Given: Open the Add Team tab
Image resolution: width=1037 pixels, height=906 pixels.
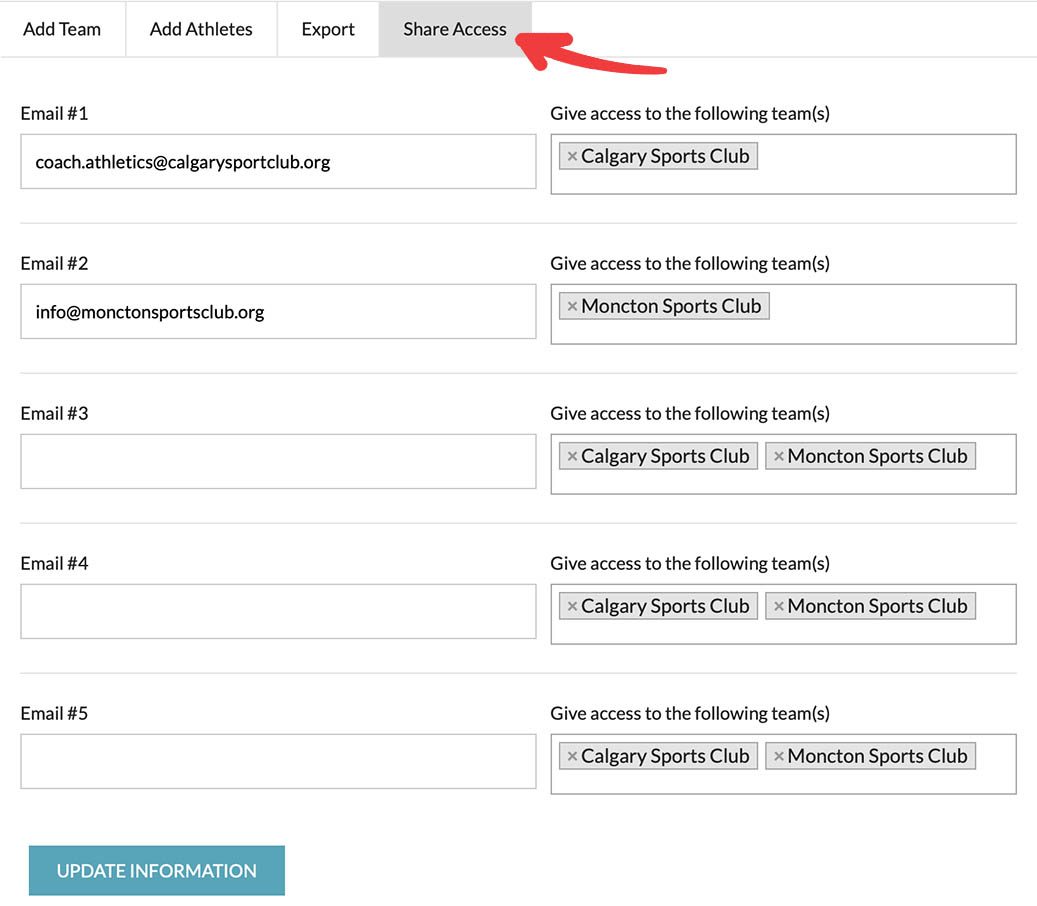Looking at the screenshot, I should (62, 29).
